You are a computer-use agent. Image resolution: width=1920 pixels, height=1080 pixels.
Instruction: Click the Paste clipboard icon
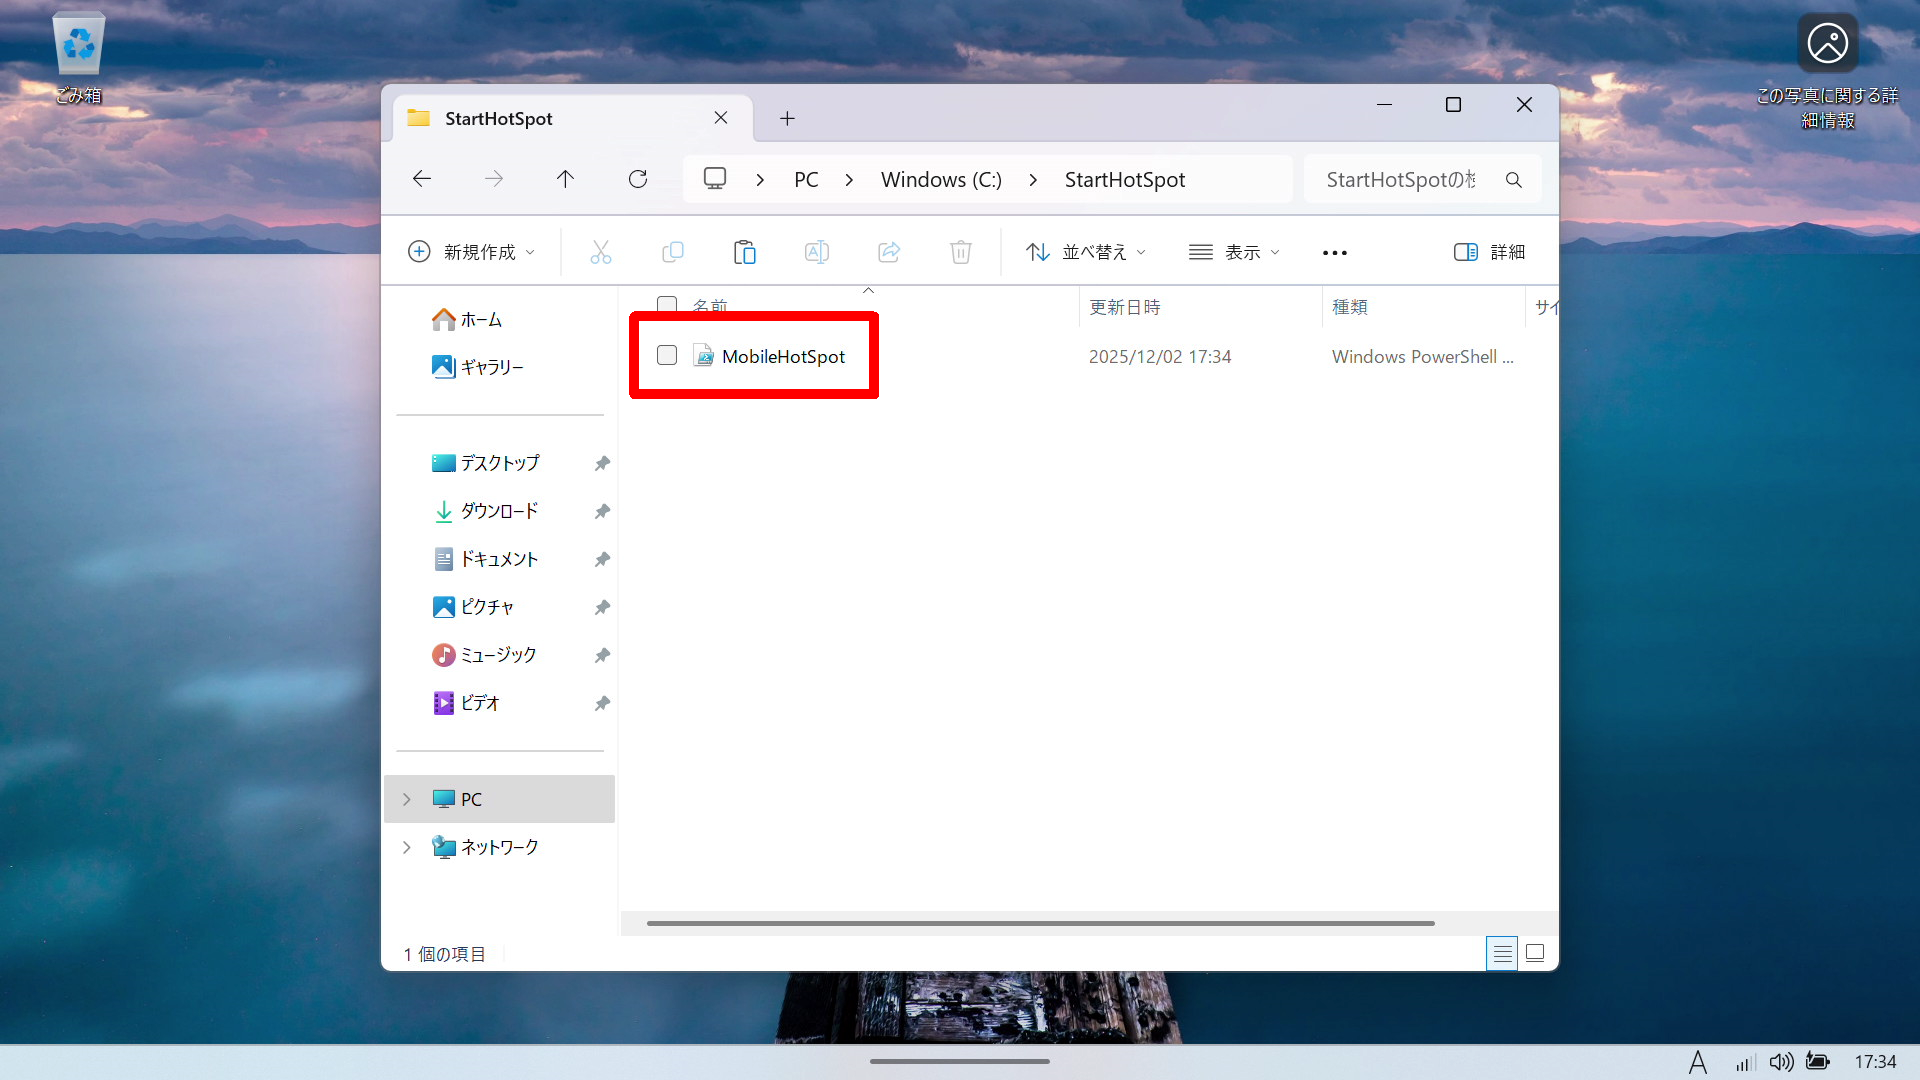(x=744, y=252)
